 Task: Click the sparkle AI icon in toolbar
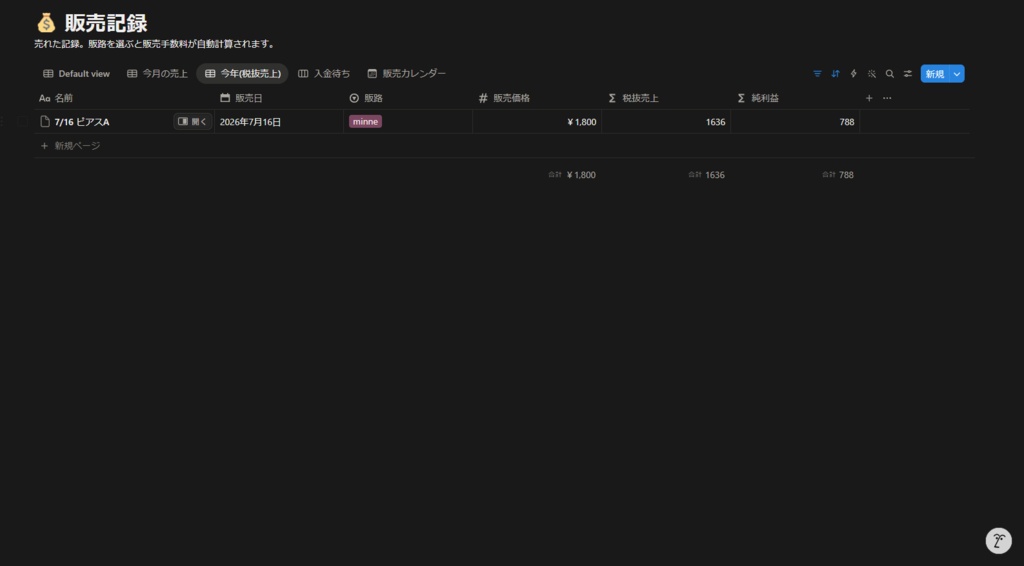pos(872,74)
